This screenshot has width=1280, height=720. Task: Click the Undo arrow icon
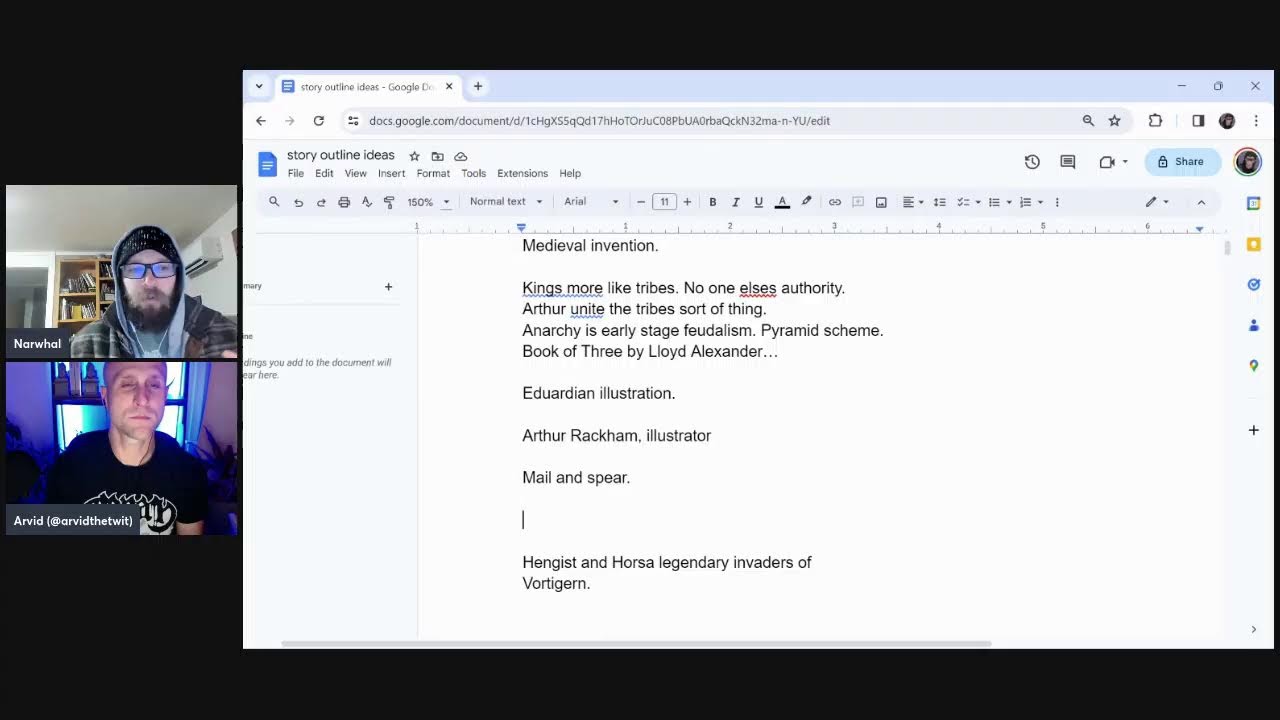298,202
